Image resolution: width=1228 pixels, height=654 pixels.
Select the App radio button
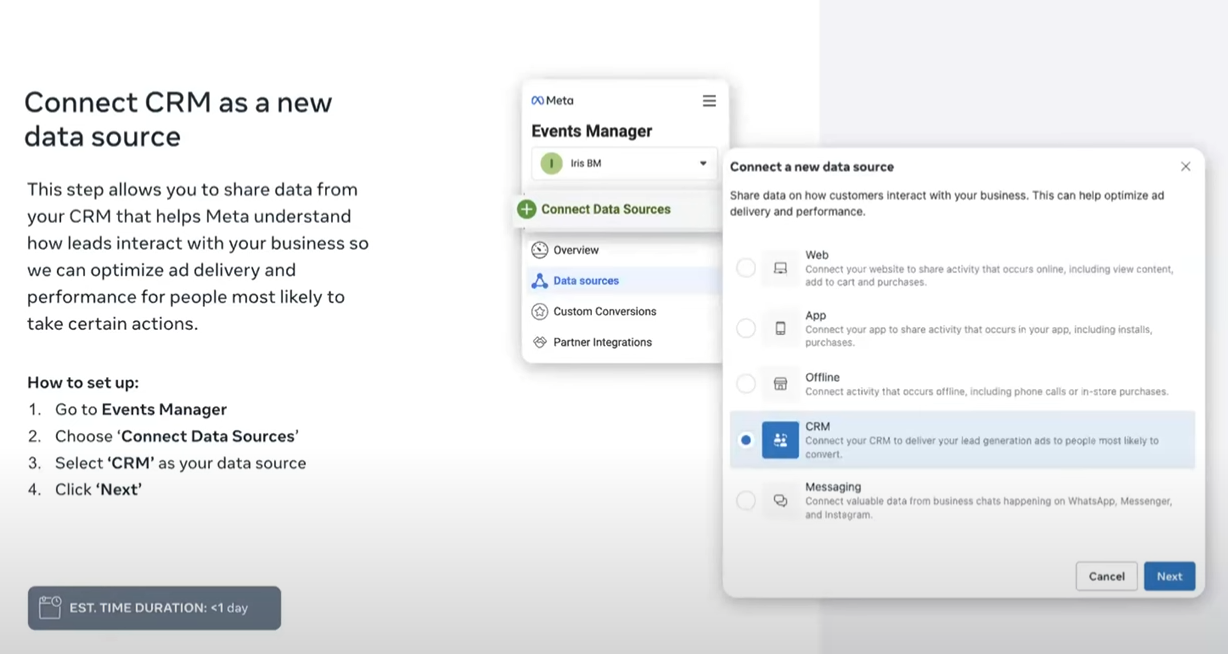[x=746, y=328]
